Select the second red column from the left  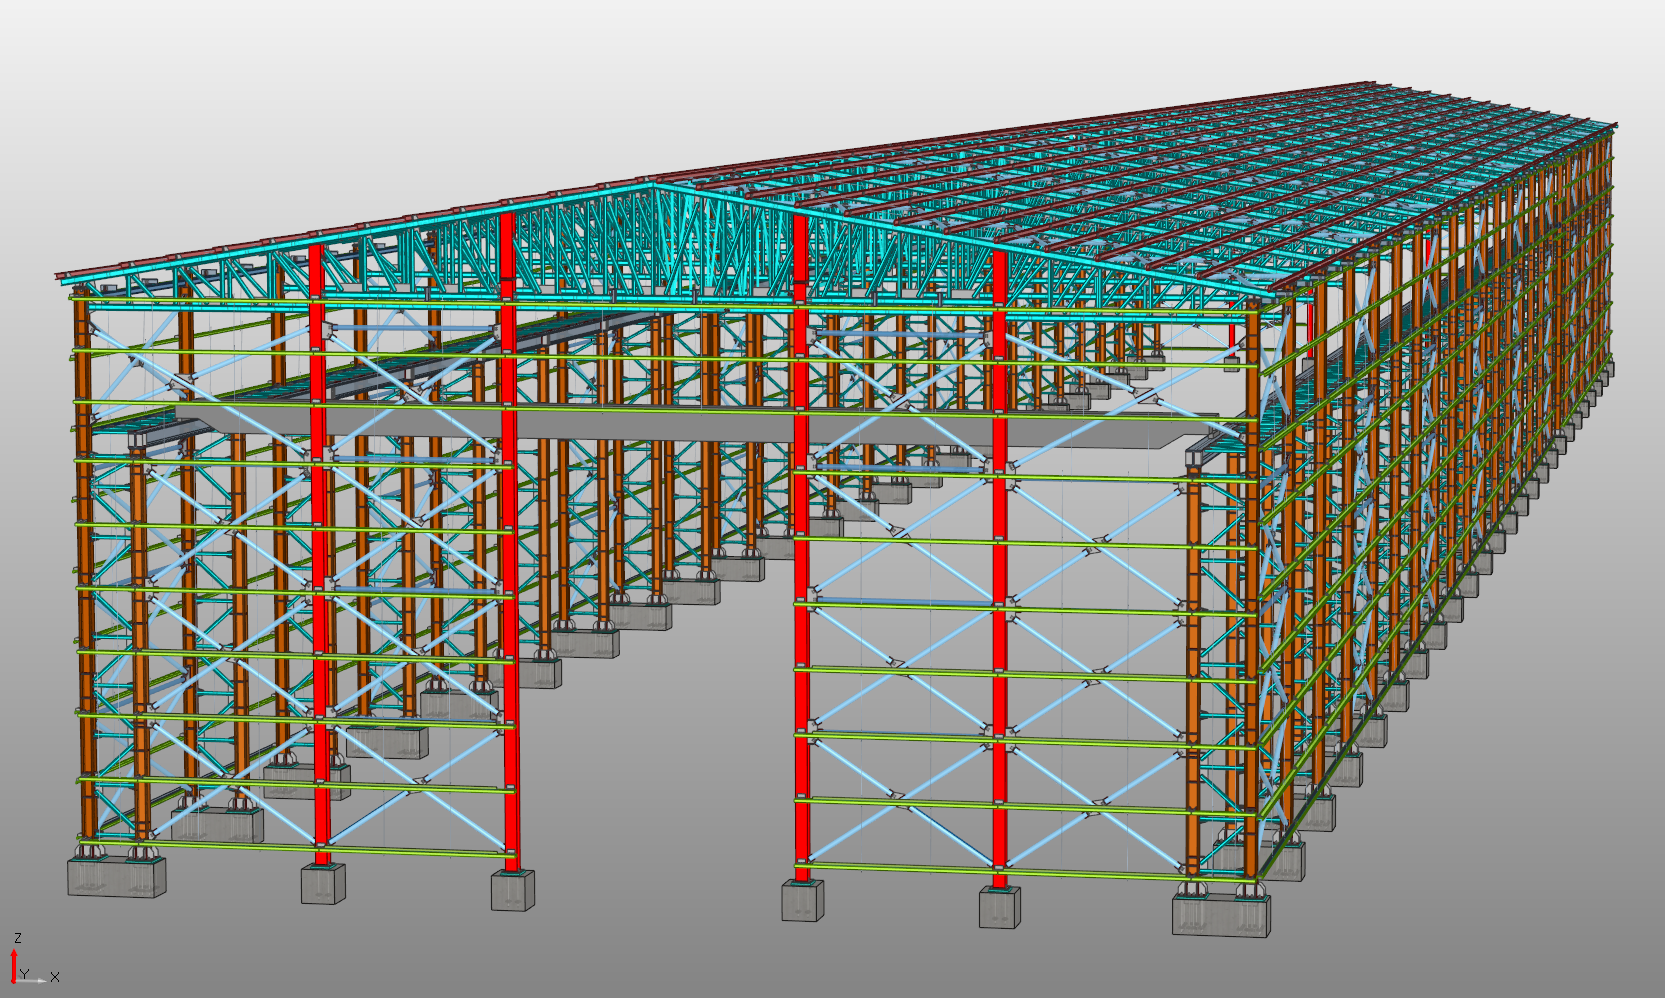508,560
